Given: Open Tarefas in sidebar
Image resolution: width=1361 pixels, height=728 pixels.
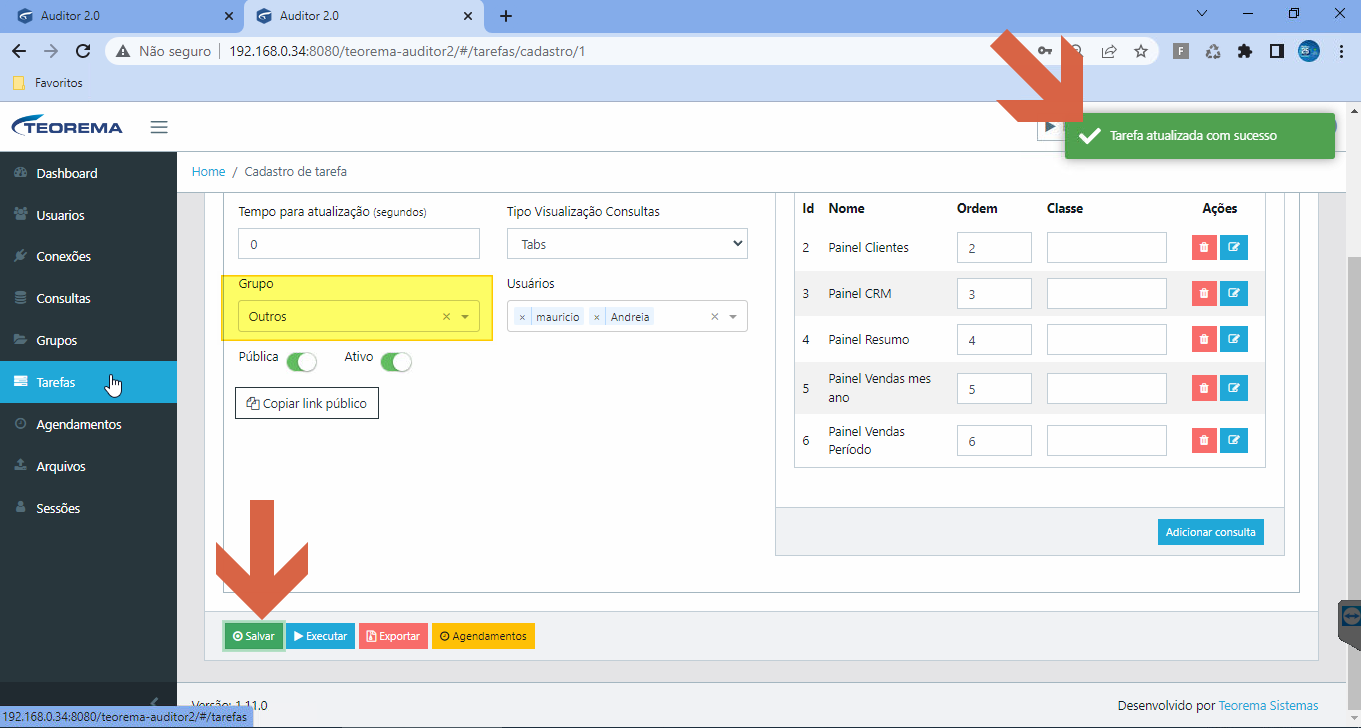Looking at the screenshot, I should (x=88, y=382).
